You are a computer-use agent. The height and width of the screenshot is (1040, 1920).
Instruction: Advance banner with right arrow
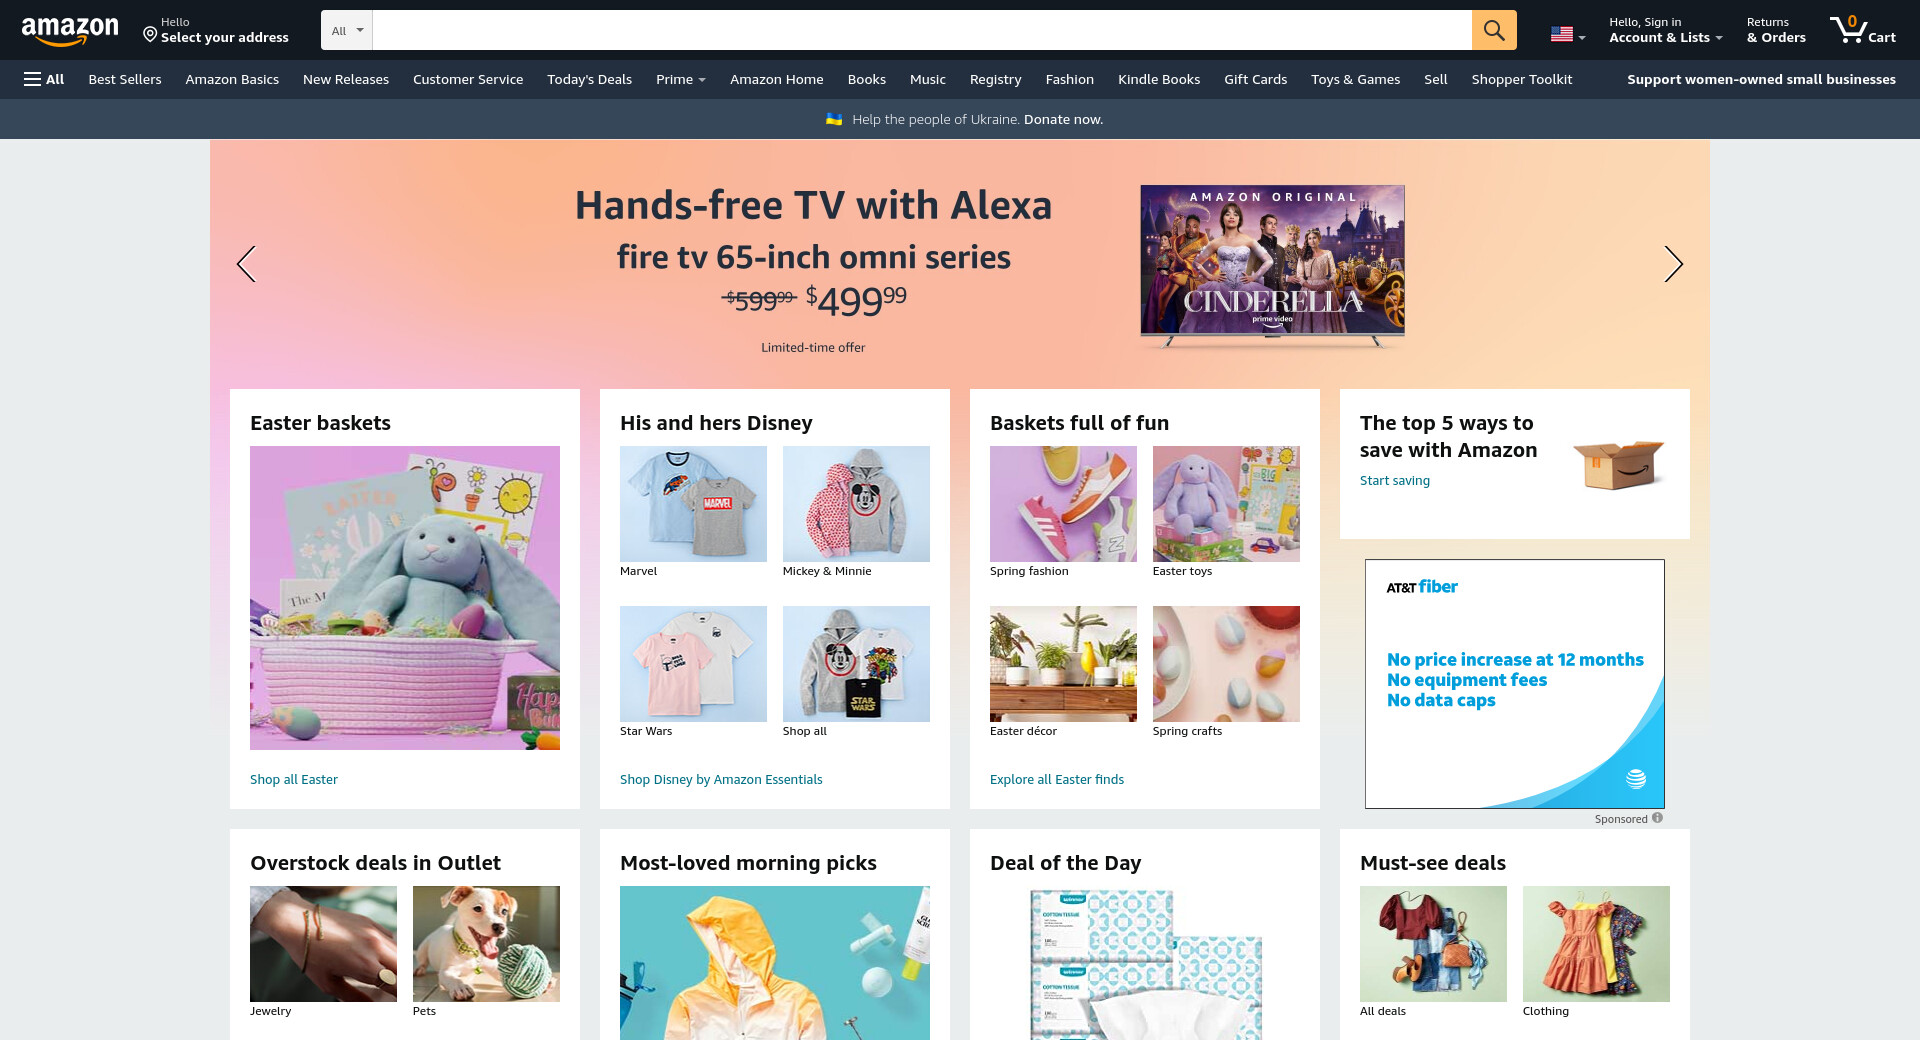click(x=1673, y=264)
